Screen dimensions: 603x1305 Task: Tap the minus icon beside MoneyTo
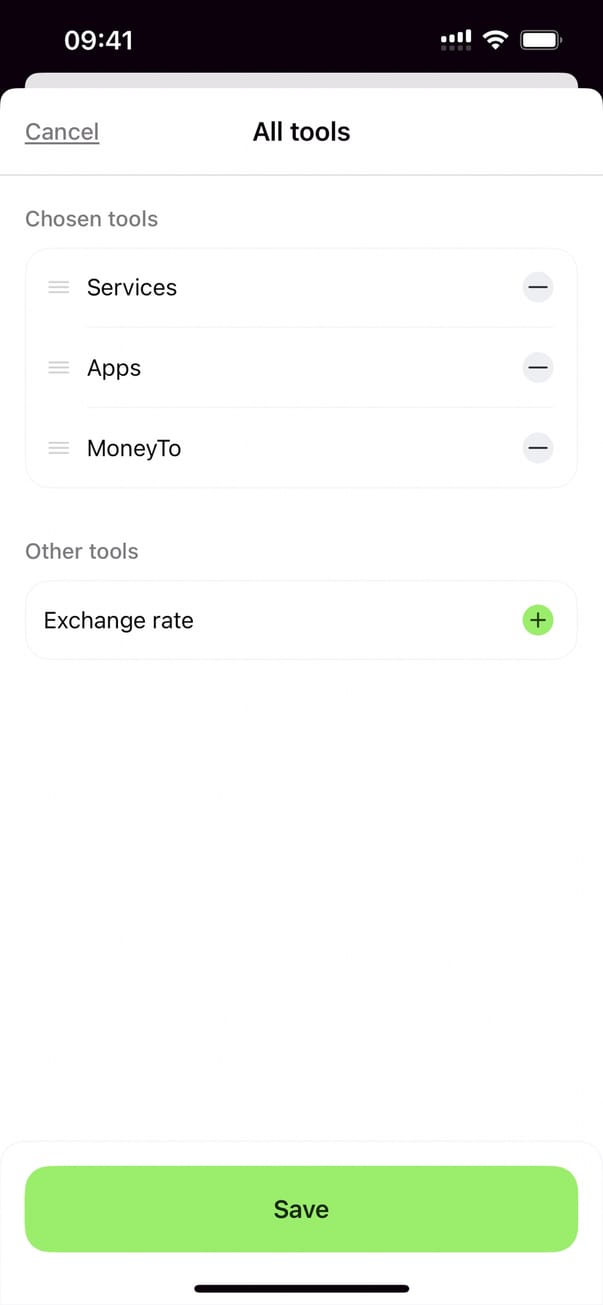[x=538, y=448]
